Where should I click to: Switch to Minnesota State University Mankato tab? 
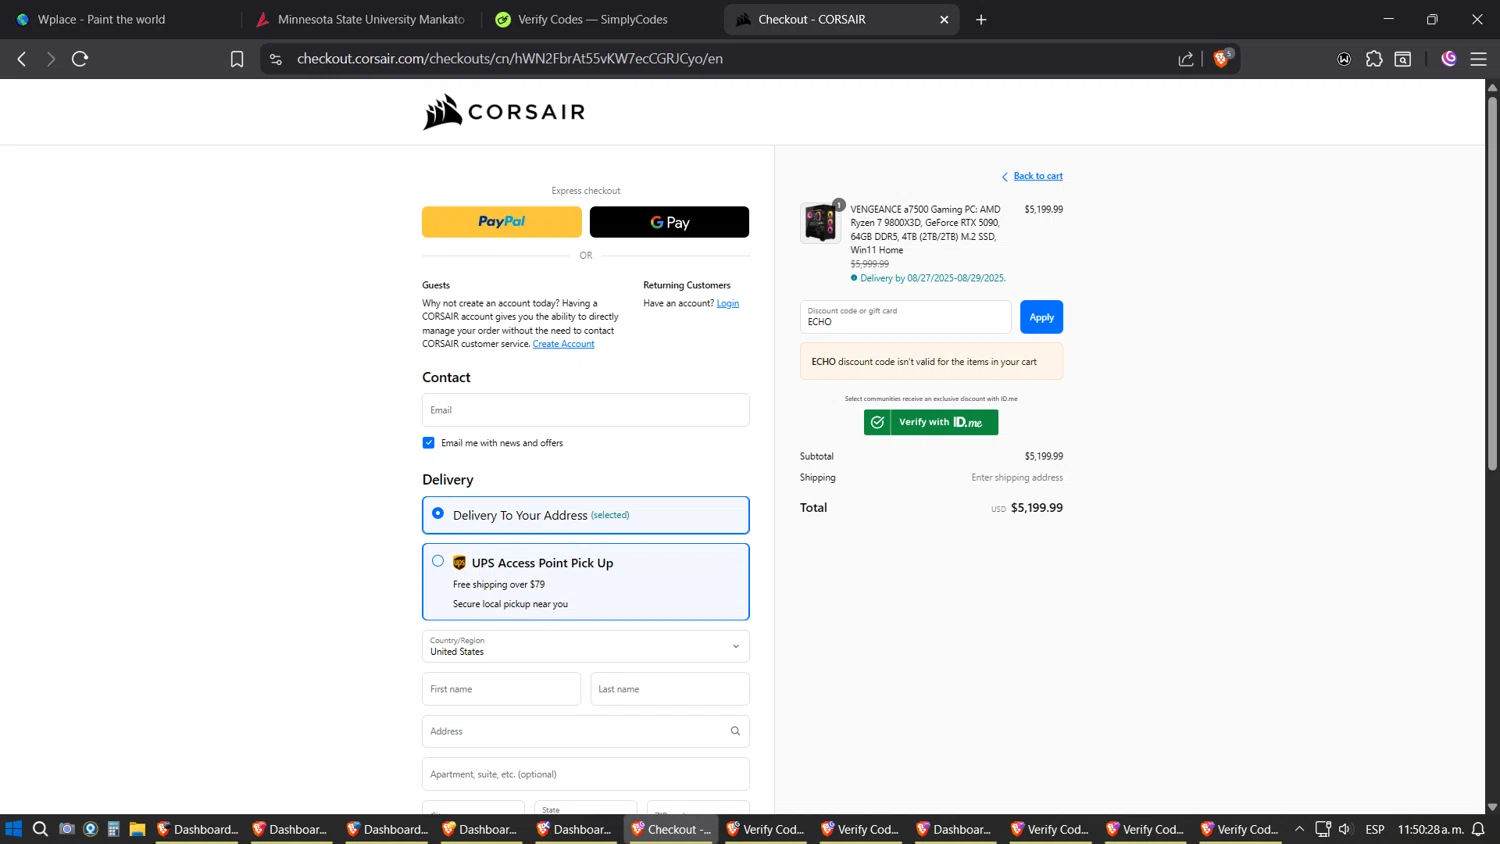[362, 19]
